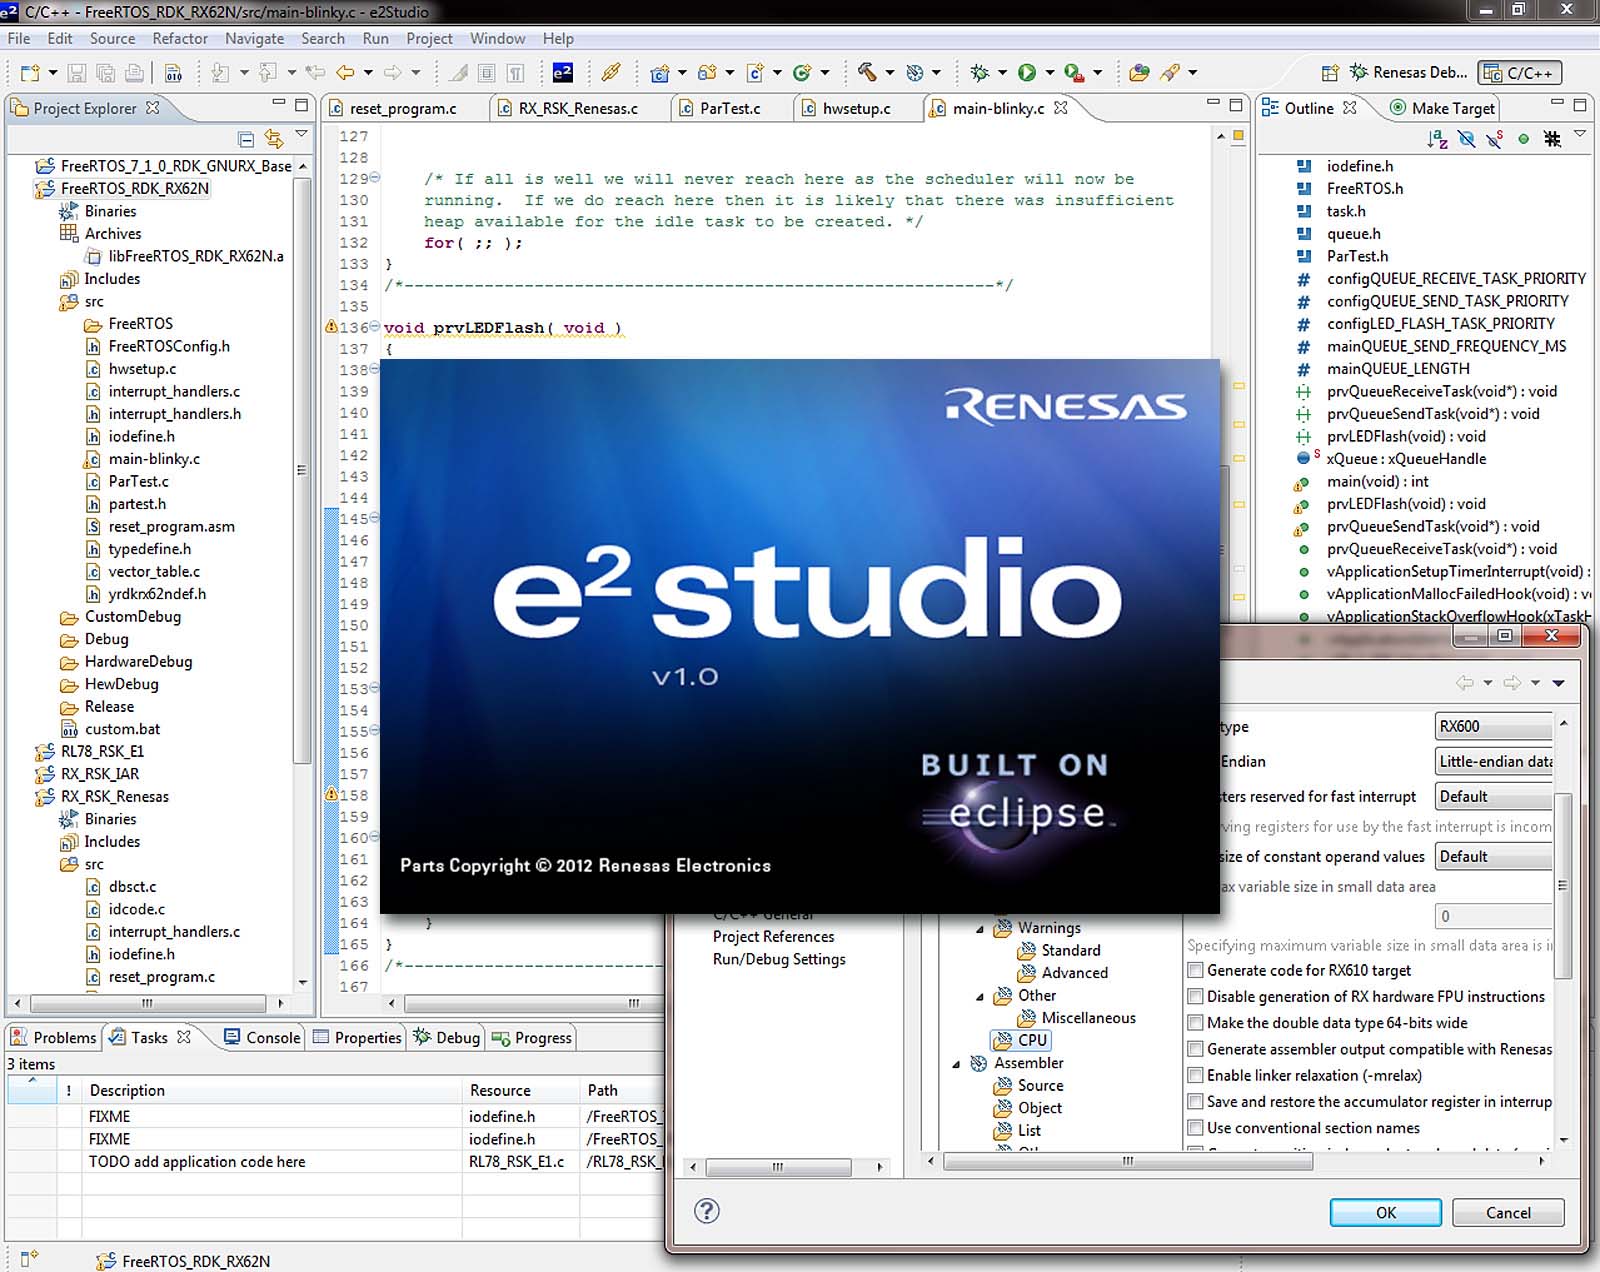1600x1272 pixels.
Task: Maximize the editor area
Action: [x=1237, y=104]
